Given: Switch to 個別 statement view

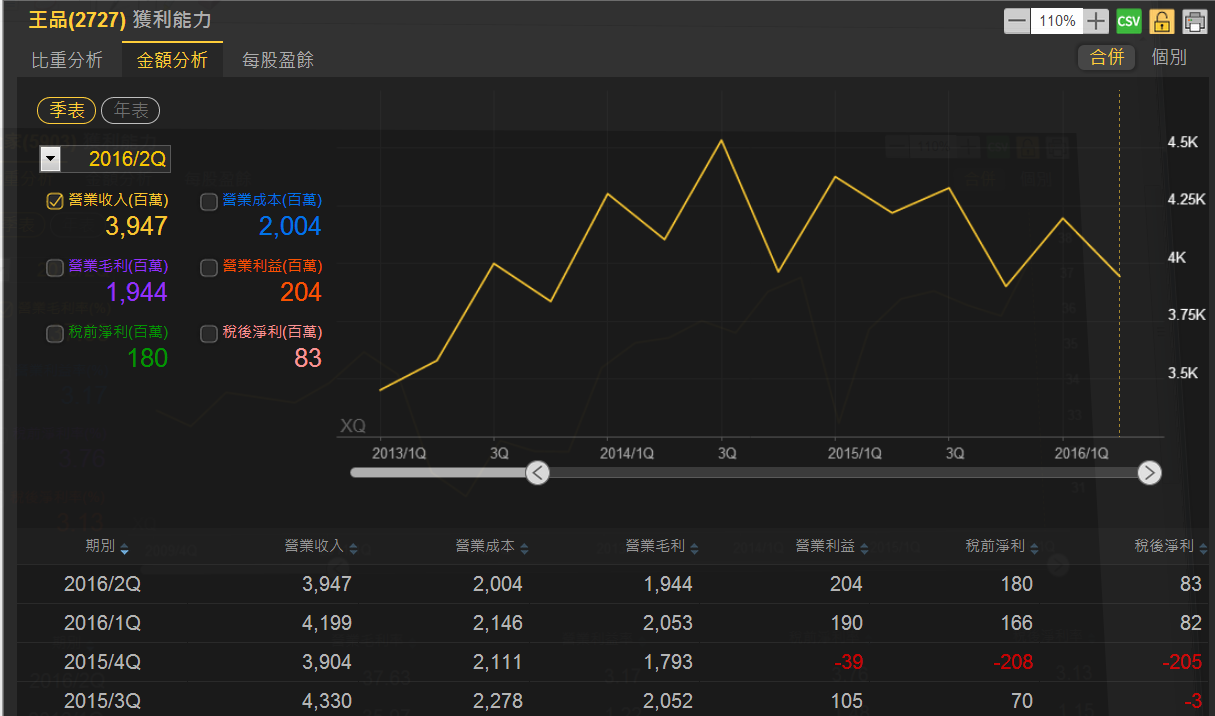Looking at the screenshot, I should tap(1169, 57).
